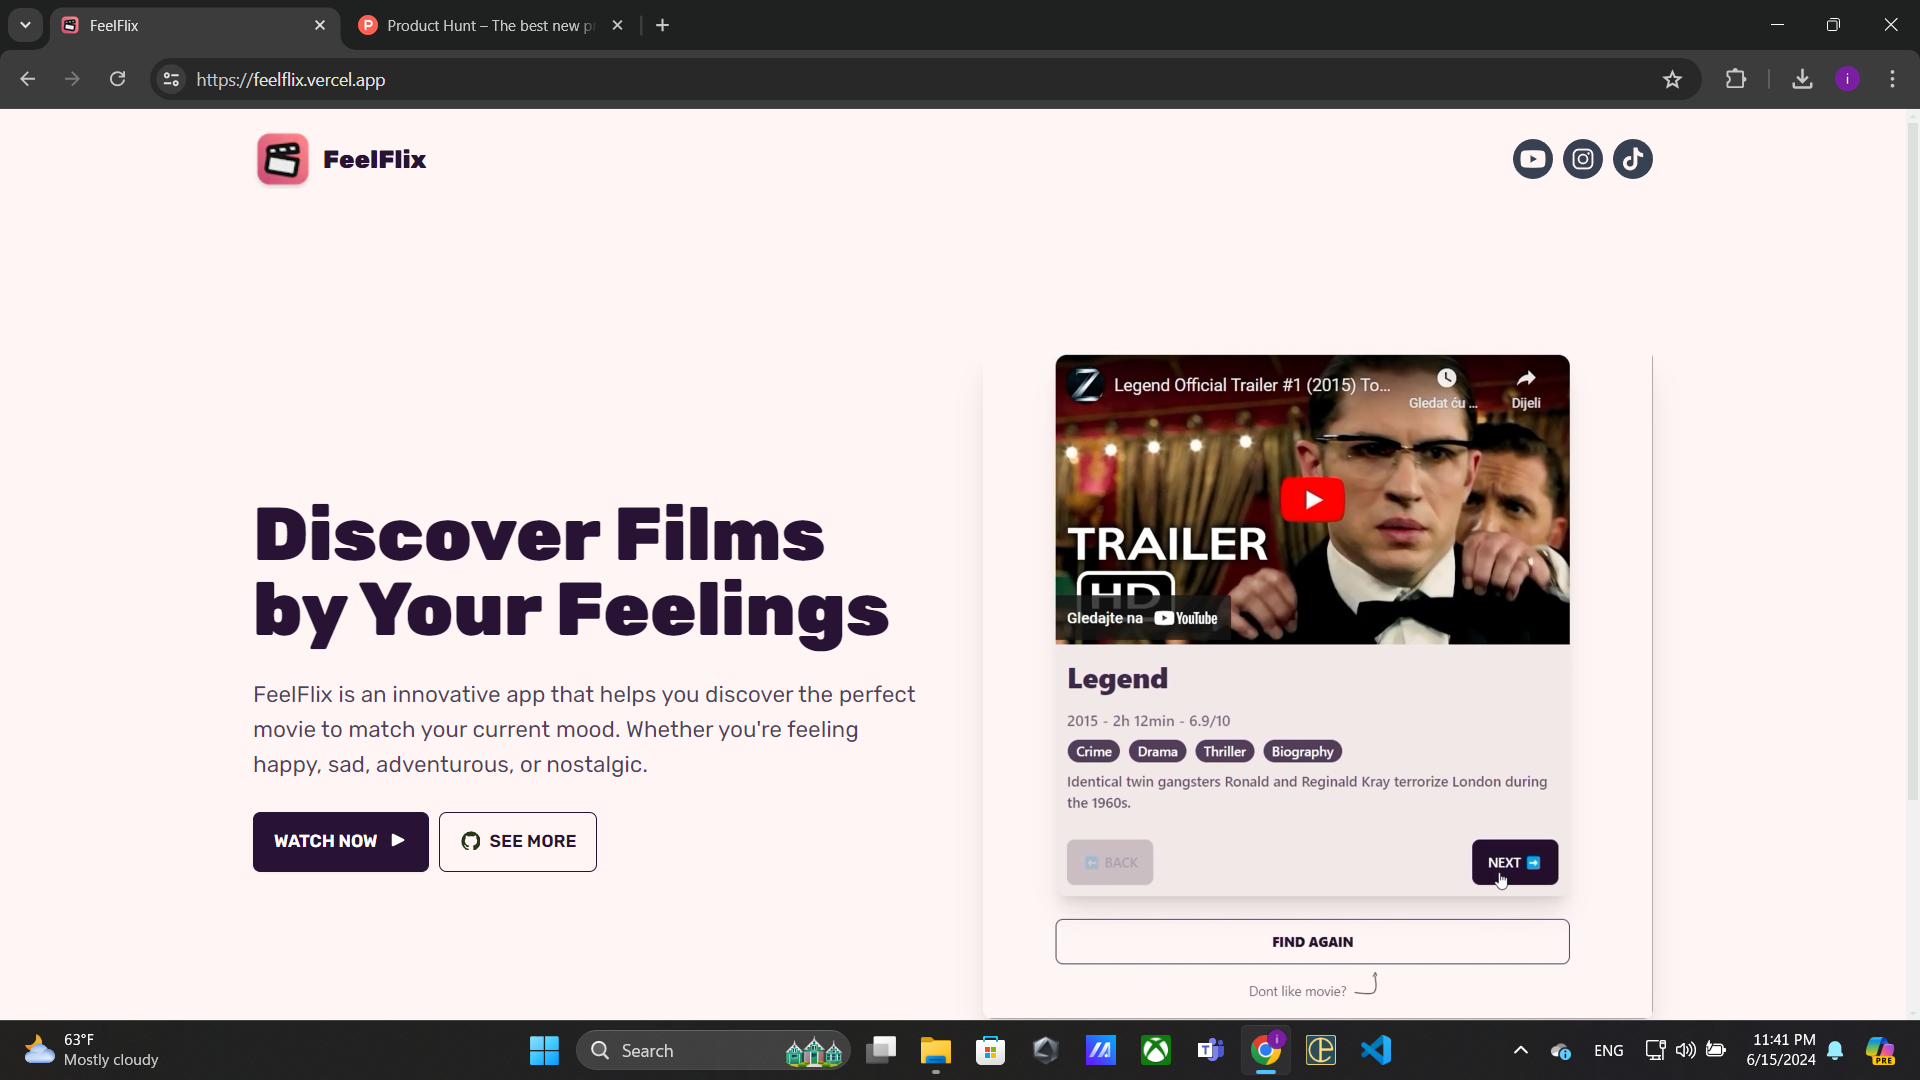Open trailer on YouTube via Gledajte na link

point(1142,618)
